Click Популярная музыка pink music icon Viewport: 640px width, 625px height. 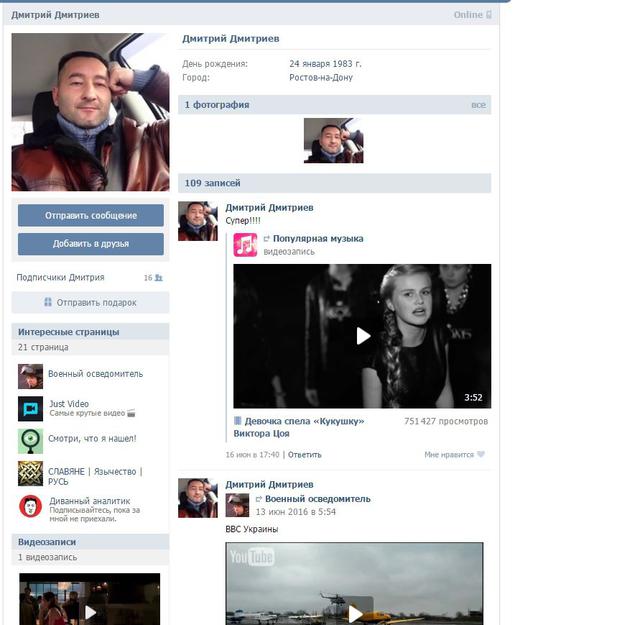click(x=245, y=245)
